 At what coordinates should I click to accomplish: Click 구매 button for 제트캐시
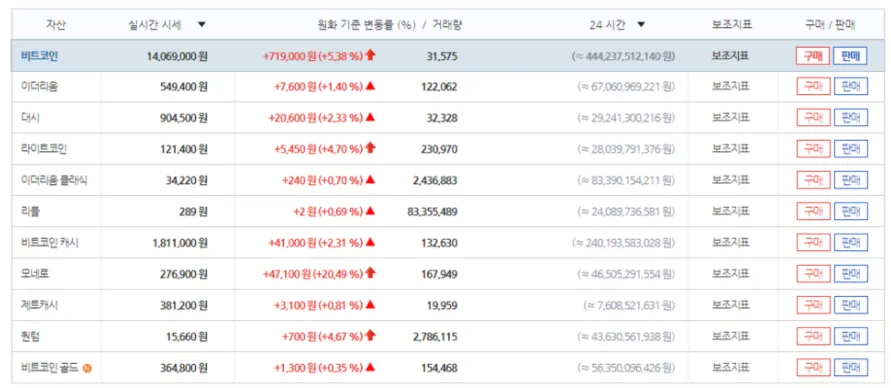(813, 305)
